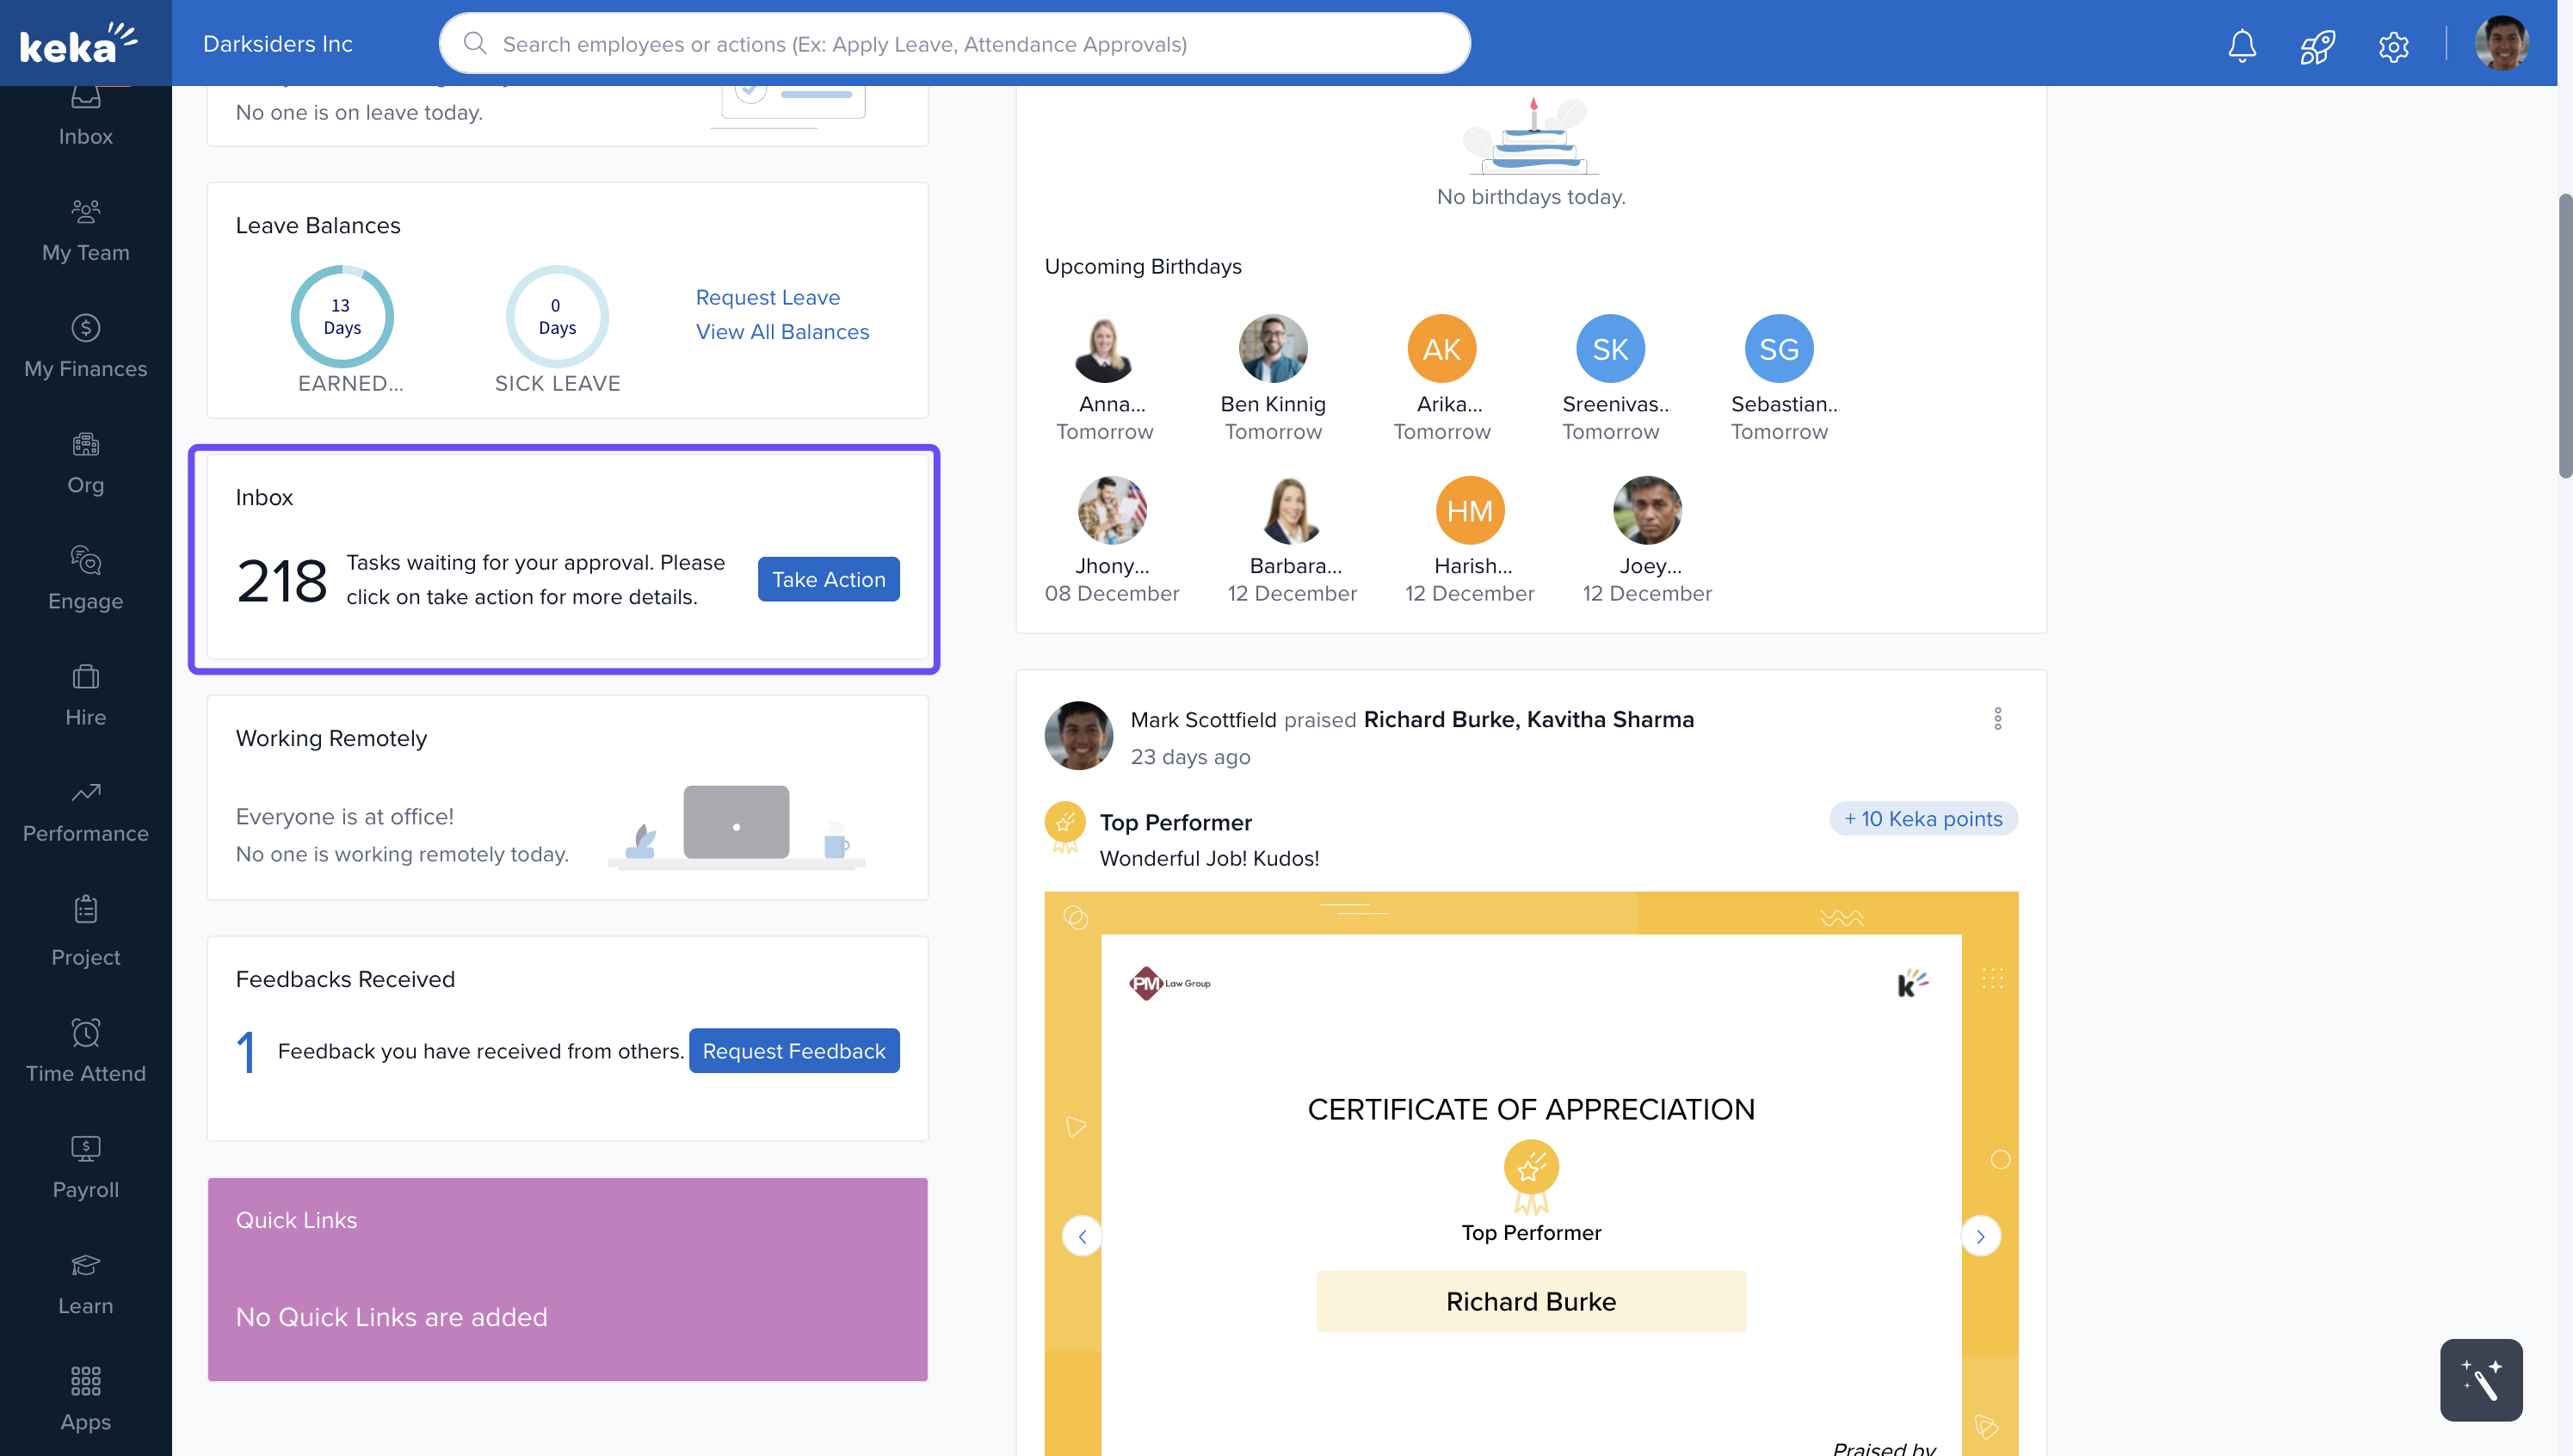This screenshot has height=1456, width=2573.
Task: Open the praise post three-dot menu
Action: tap(1997, 718)
